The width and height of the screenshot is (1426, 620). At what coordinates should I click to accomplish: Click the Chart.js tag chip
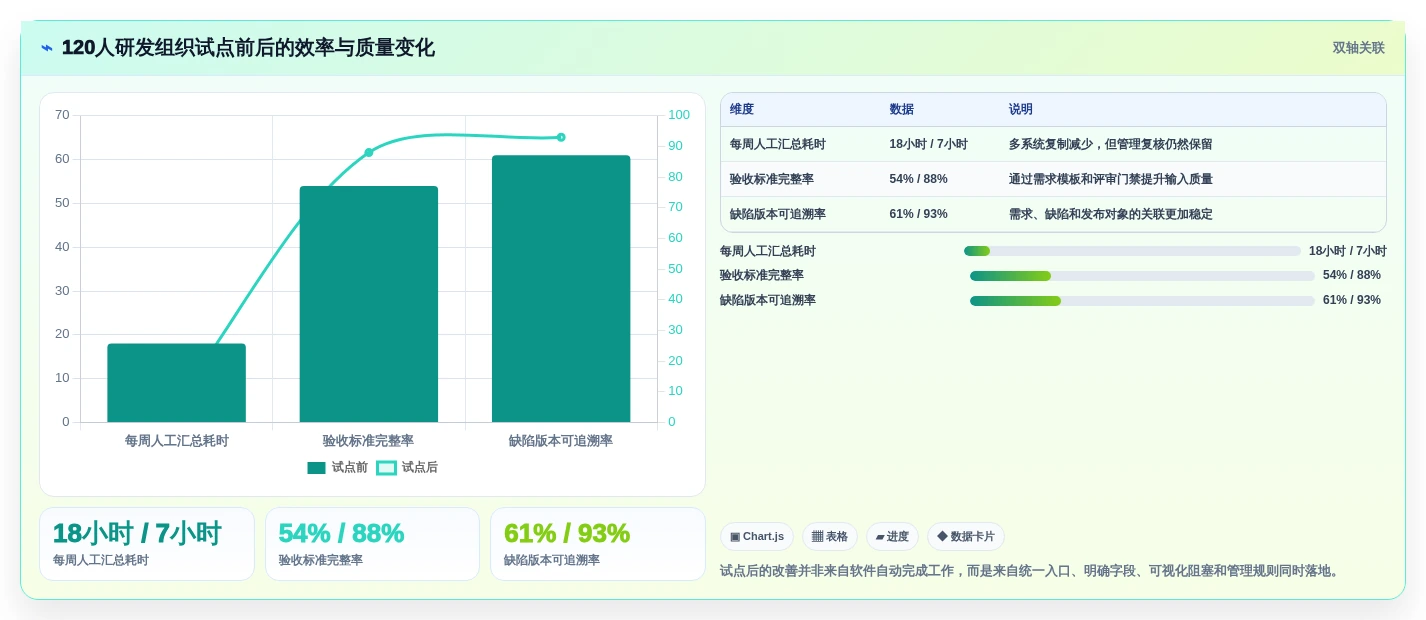click(x=757, y=537)
